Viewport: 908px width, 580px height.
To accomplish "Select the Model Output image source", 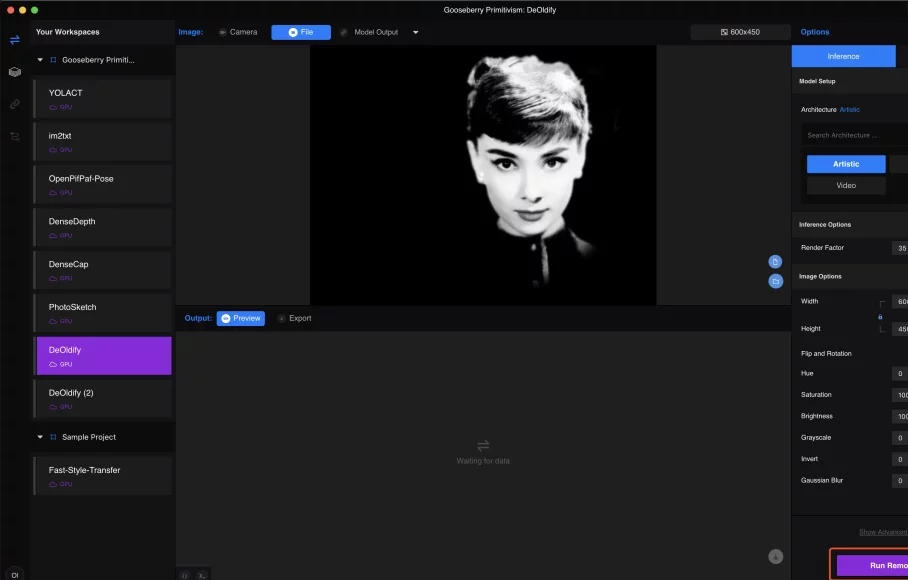I will coord(369,32).
